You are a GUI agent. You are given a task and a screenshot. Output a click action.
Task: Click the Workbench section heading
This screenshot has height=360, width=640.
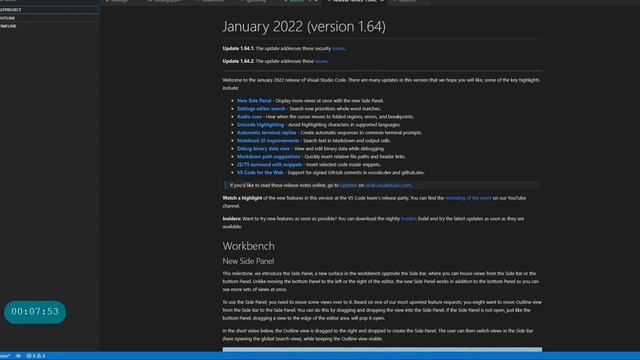click(249, 246)
